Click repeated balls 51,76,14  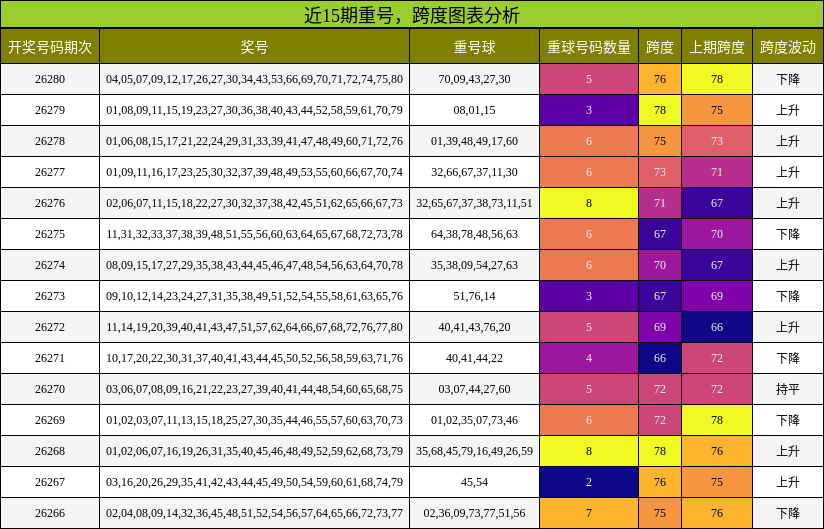(475, 296)
